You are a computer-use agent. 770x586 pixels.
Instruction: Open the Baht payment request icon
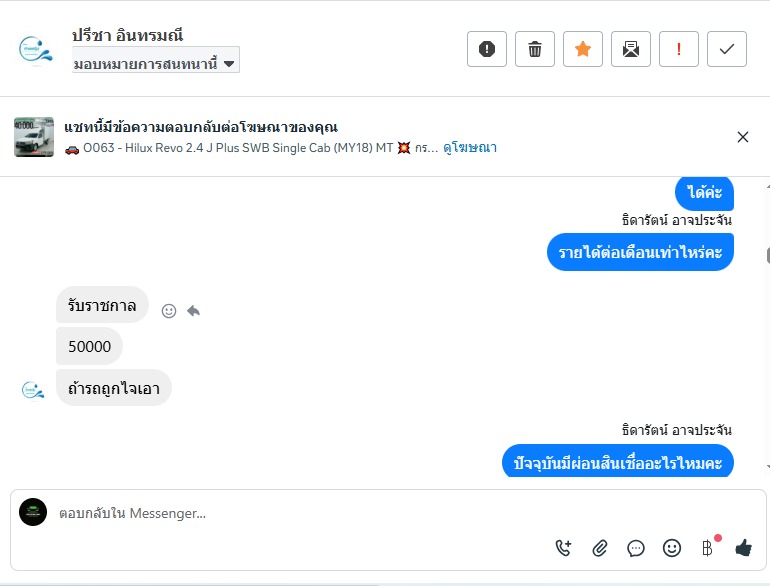(708, 548)
